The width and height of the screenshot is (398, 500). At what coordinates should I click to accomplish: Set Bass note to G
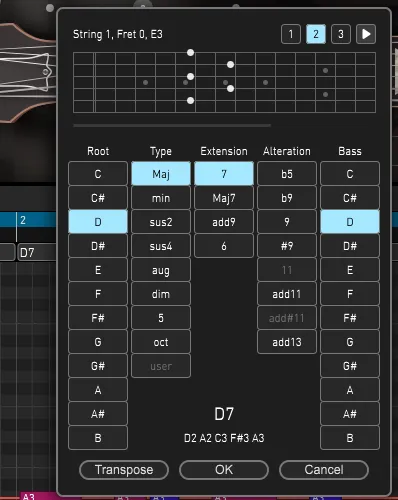coord(350,342)
